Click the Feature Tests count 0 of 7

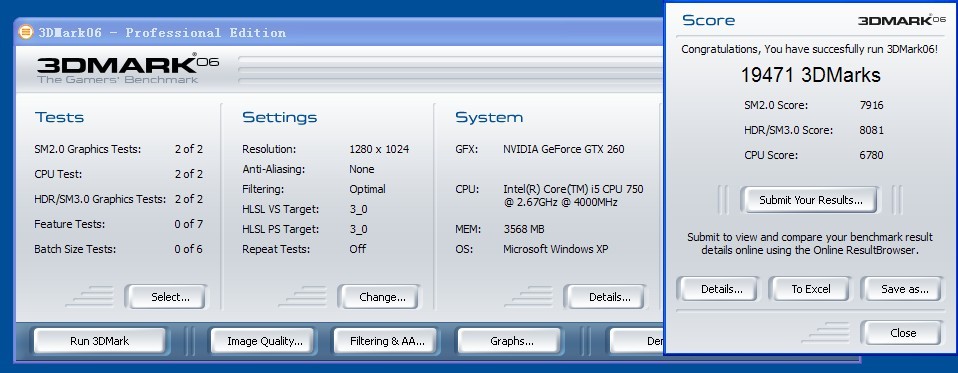click(x=189, y=224)
